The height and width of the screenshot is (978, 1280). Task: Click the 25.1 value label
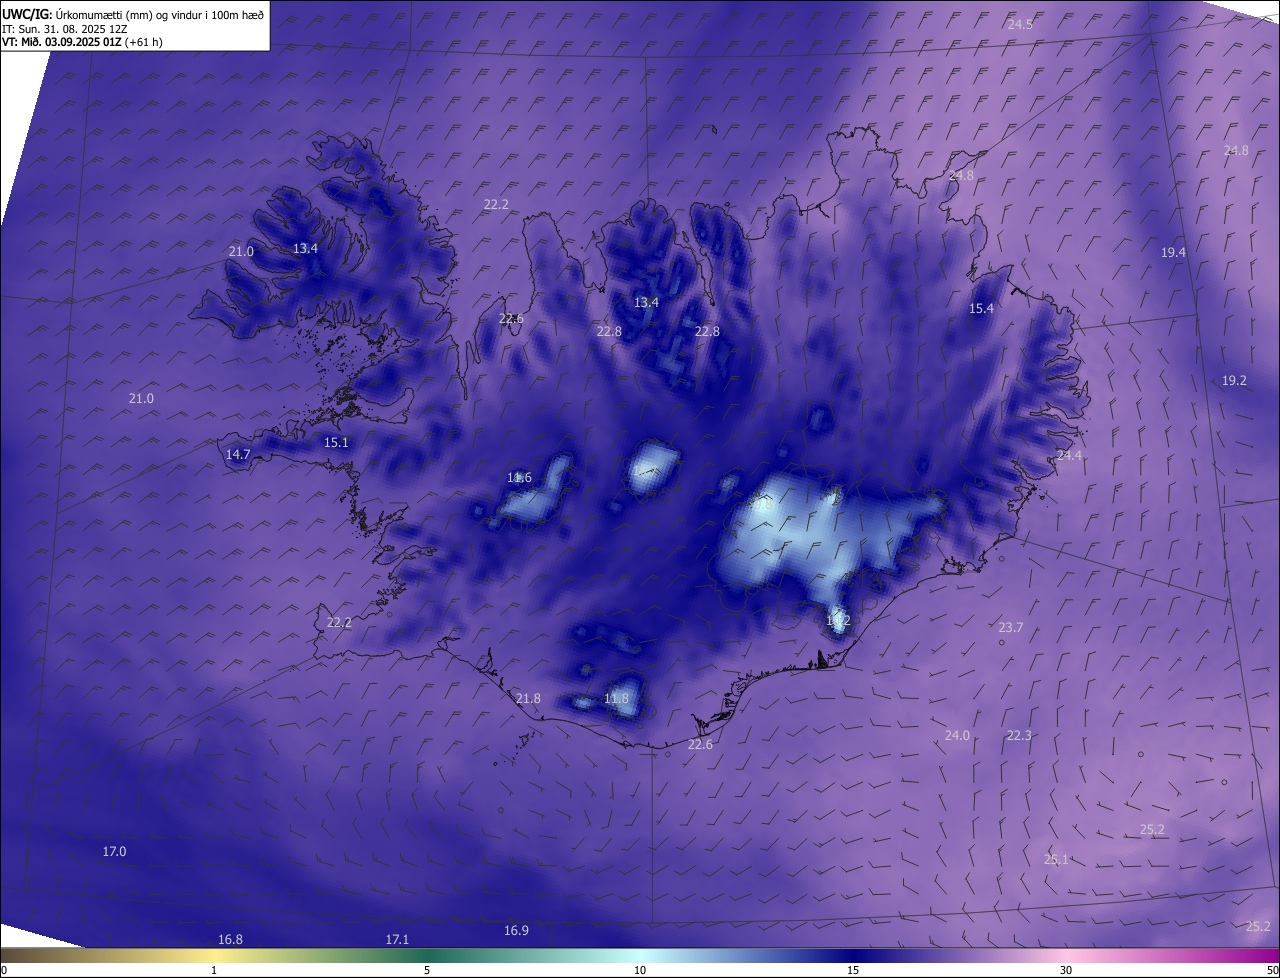(1056, 860)
